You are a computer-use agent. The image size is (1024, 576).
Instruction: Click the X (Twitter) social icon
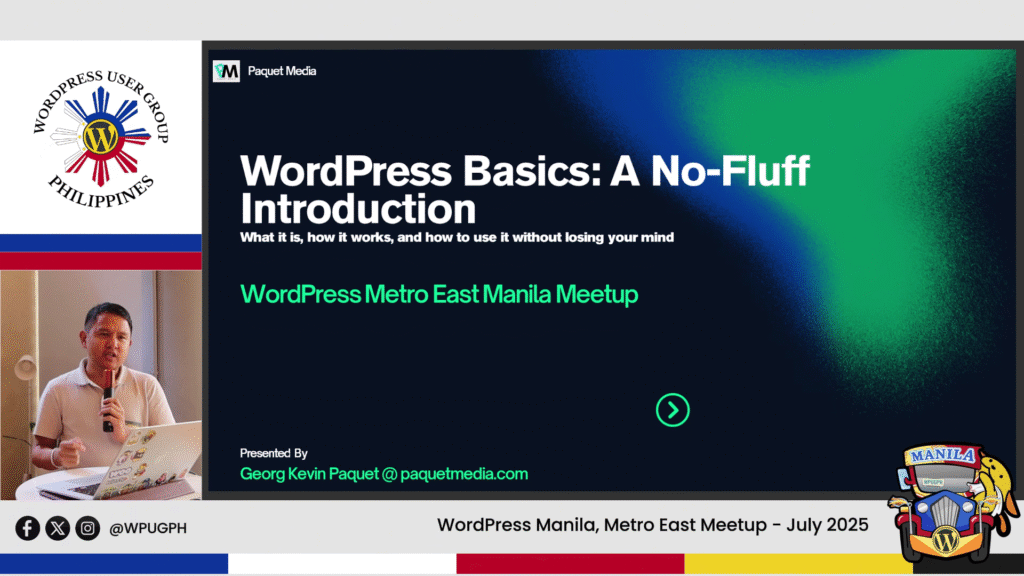click(58, 528)
